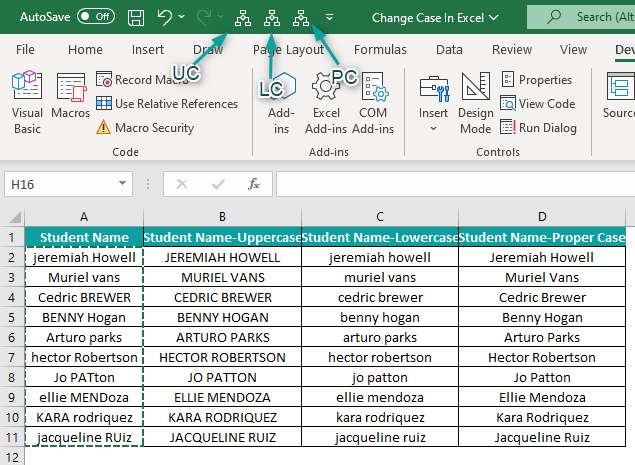Open the Macros dialog

(70, 96)
